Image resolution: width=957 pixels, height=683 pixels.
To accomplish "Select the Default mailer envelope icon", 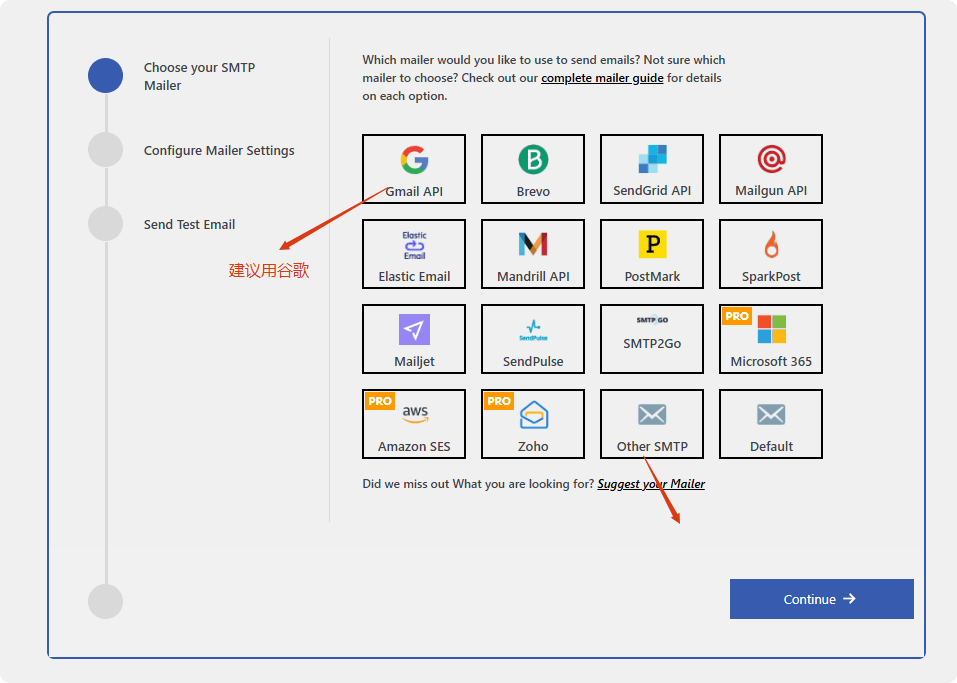I will point(771,414).
